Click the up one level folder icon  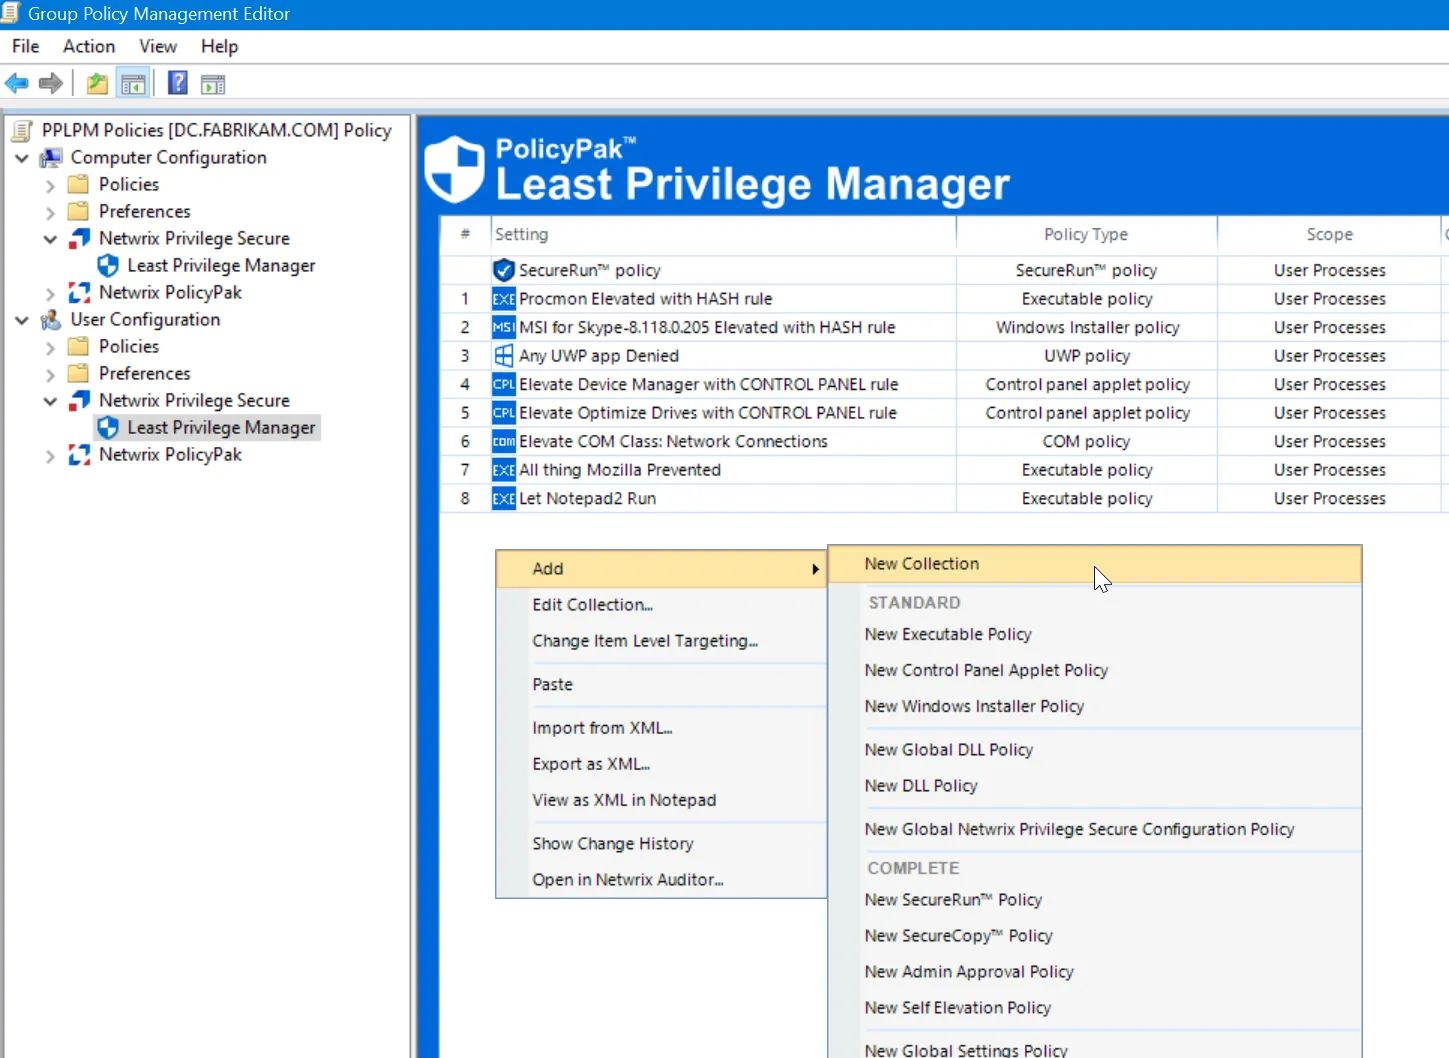pyautogui.click(x=96, y=83)
